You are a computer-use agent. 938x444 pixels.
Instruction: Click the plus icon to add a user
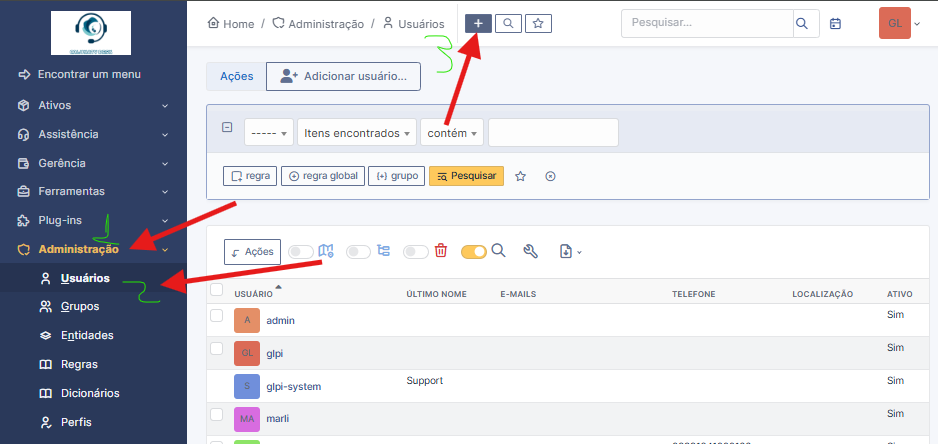pos(478,23)
